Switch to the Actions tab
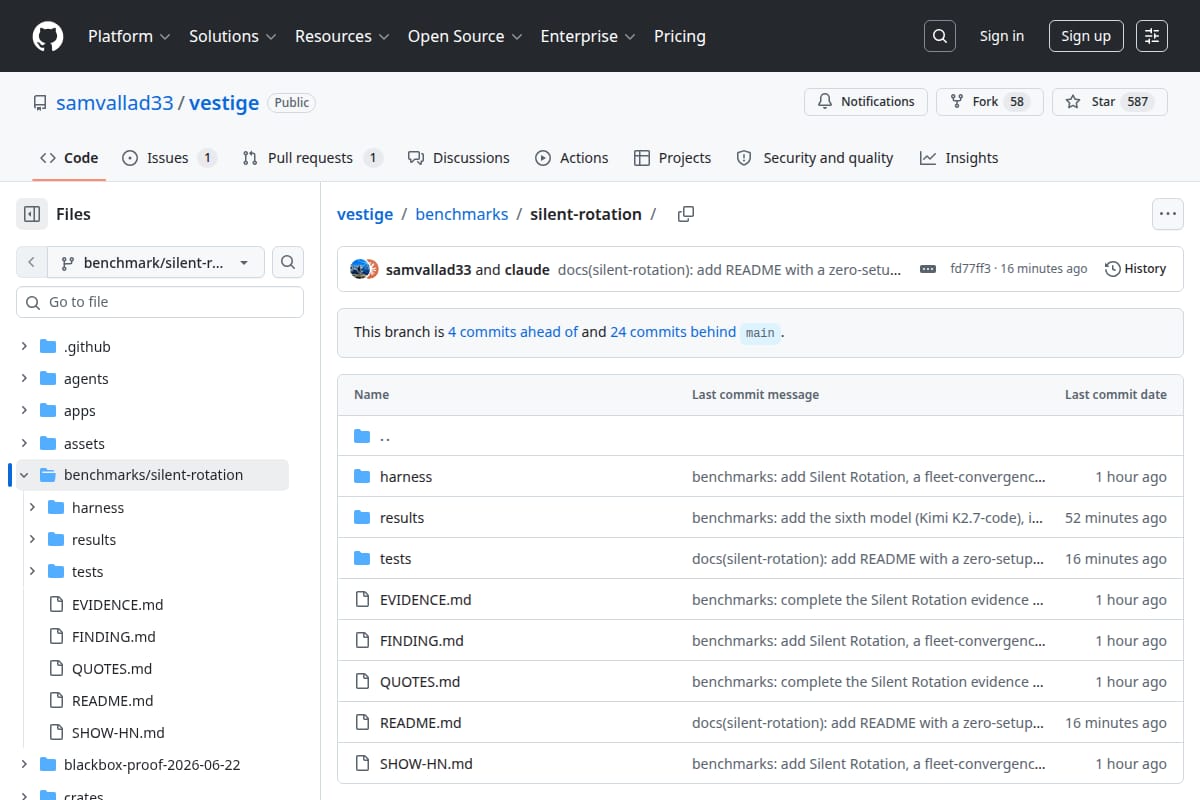 [x=572, y=158]
